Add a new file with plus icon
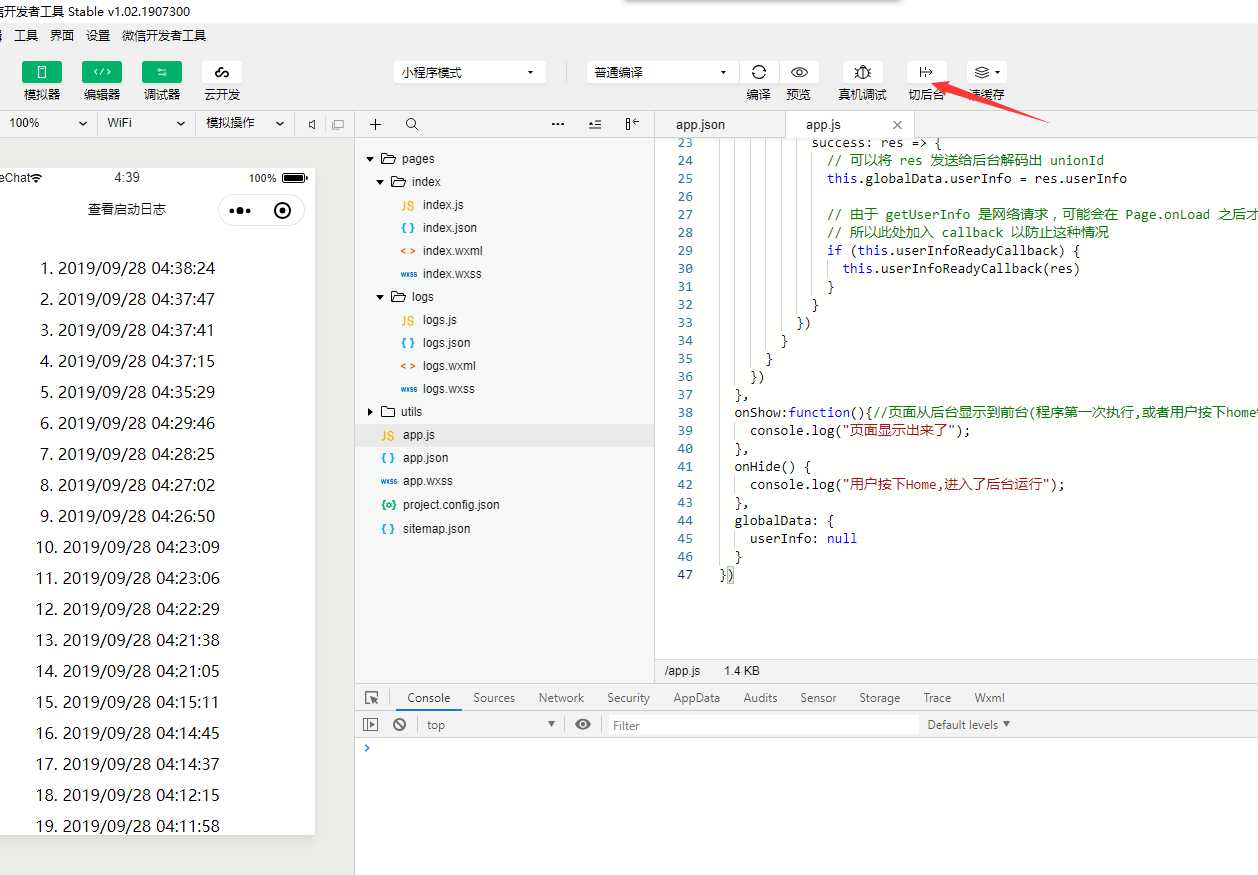This screenshot has width=1258, height=875. pyautogui.click(x=375, y=124)
